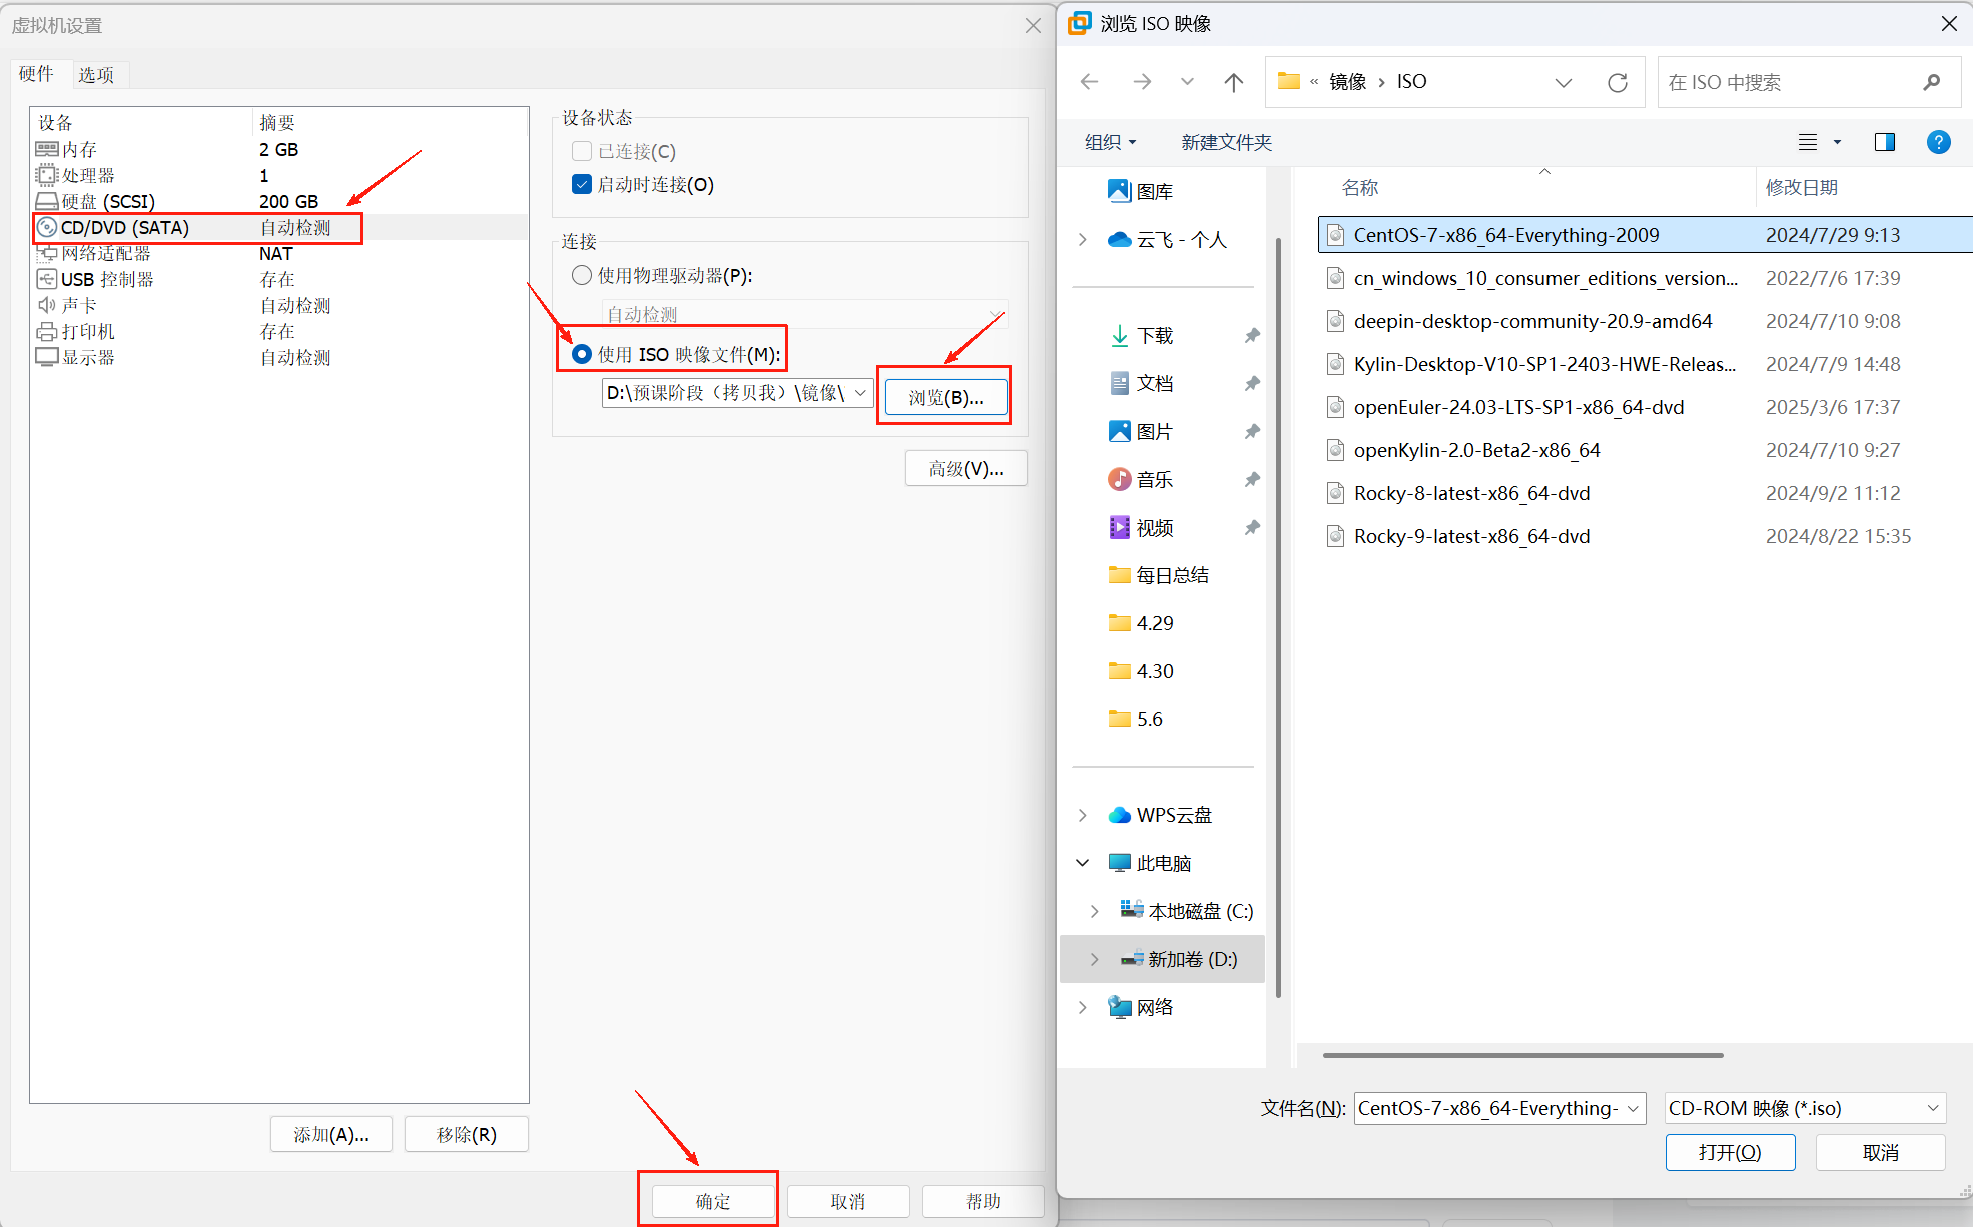Click the search magnifier icon
This screenshot has width=1973, height=1227.
pos(1931,82)
